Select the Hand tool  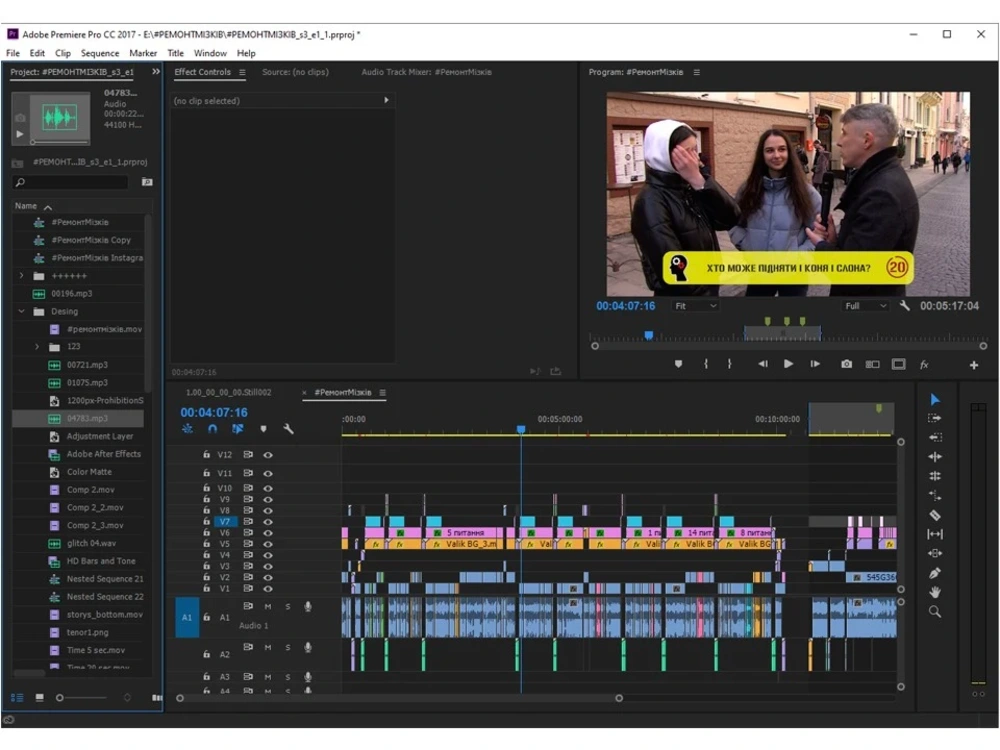[x=934, y=592]
